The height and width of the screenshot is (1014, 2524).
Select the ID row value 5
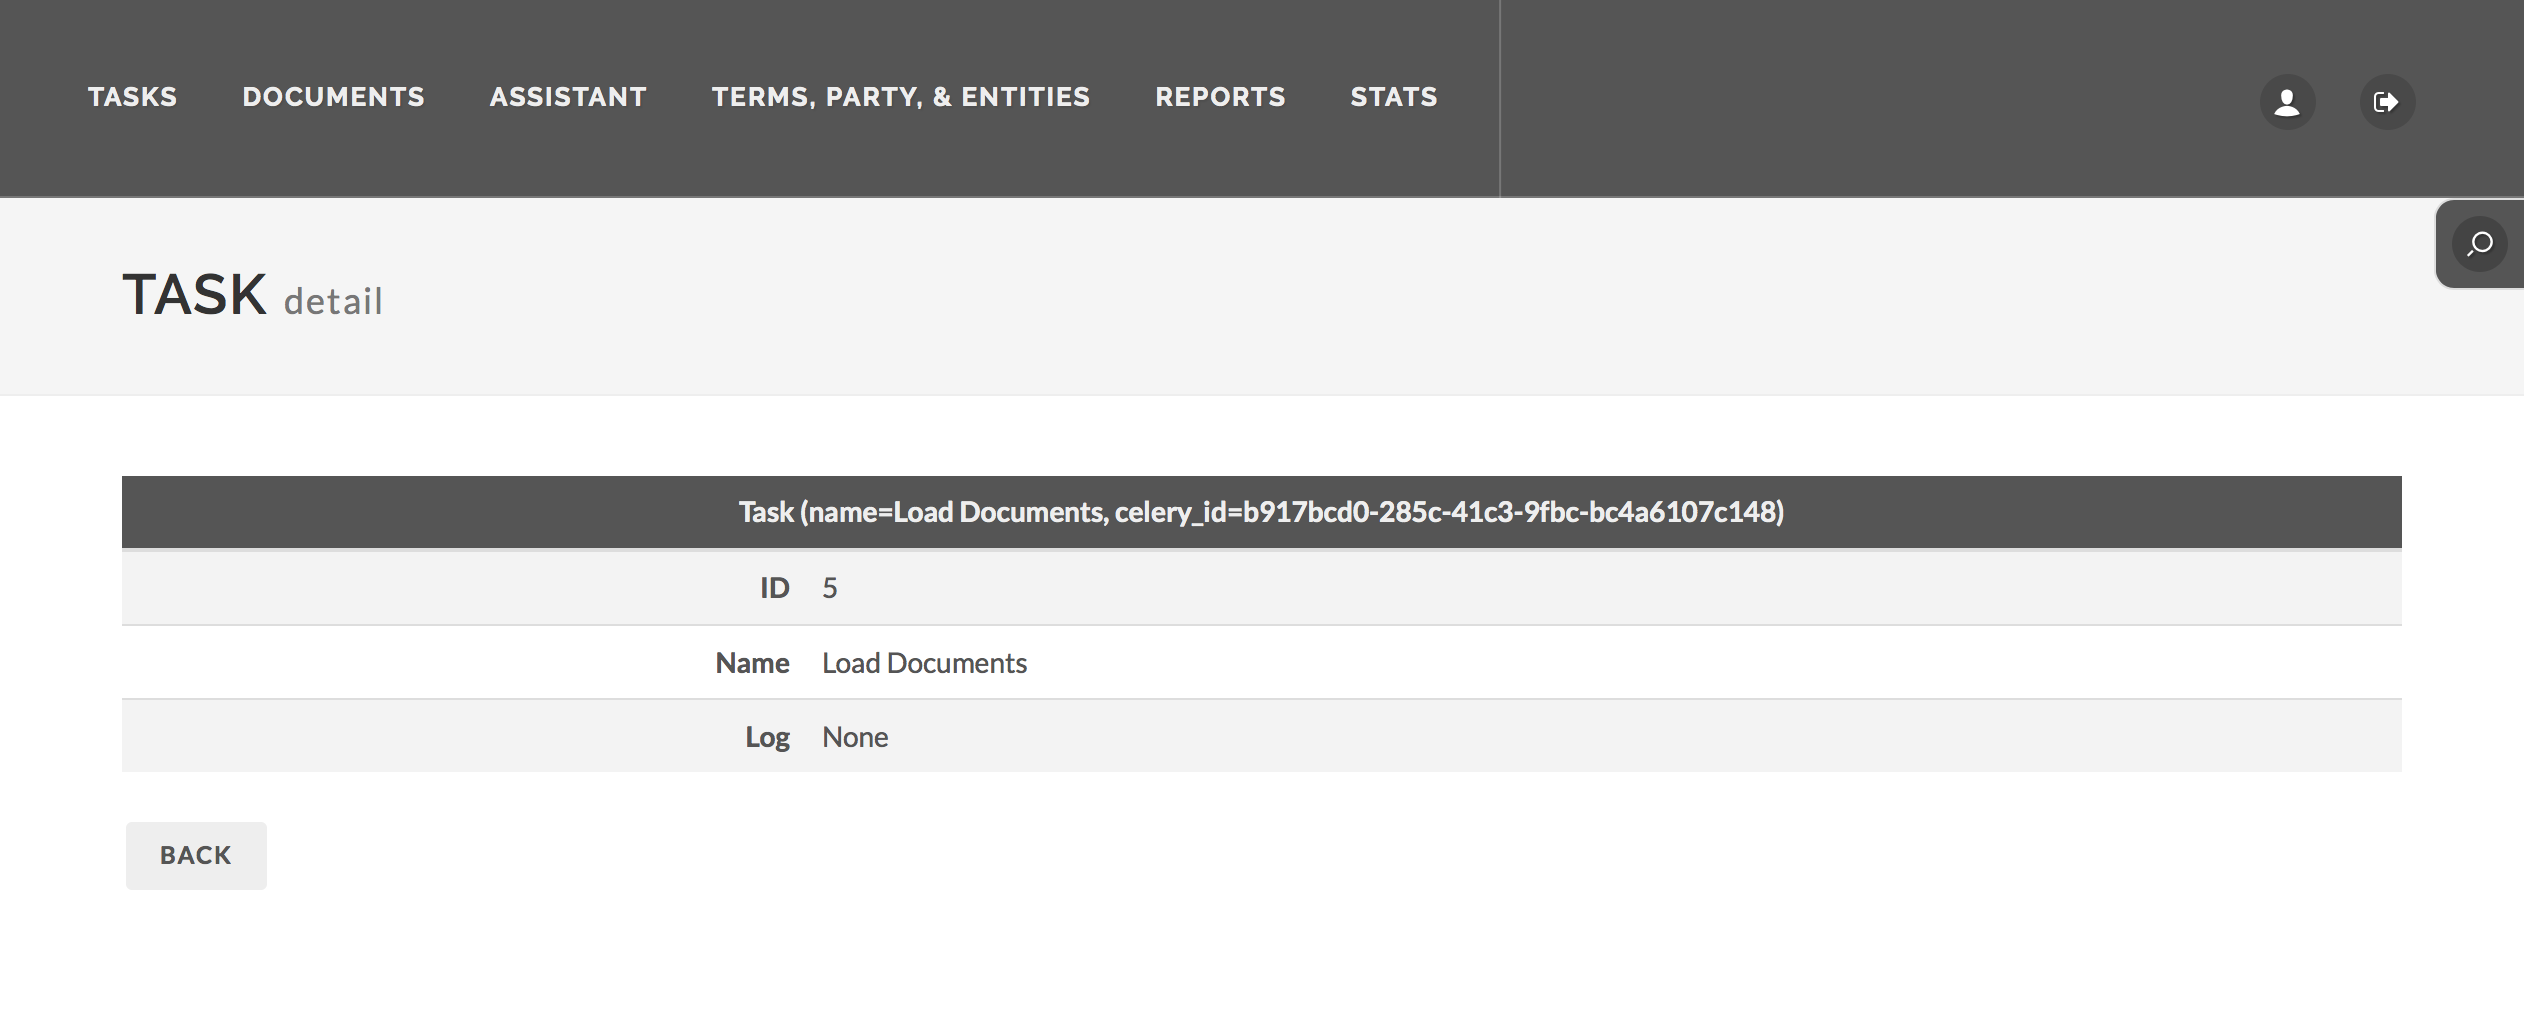click(830, 587)
